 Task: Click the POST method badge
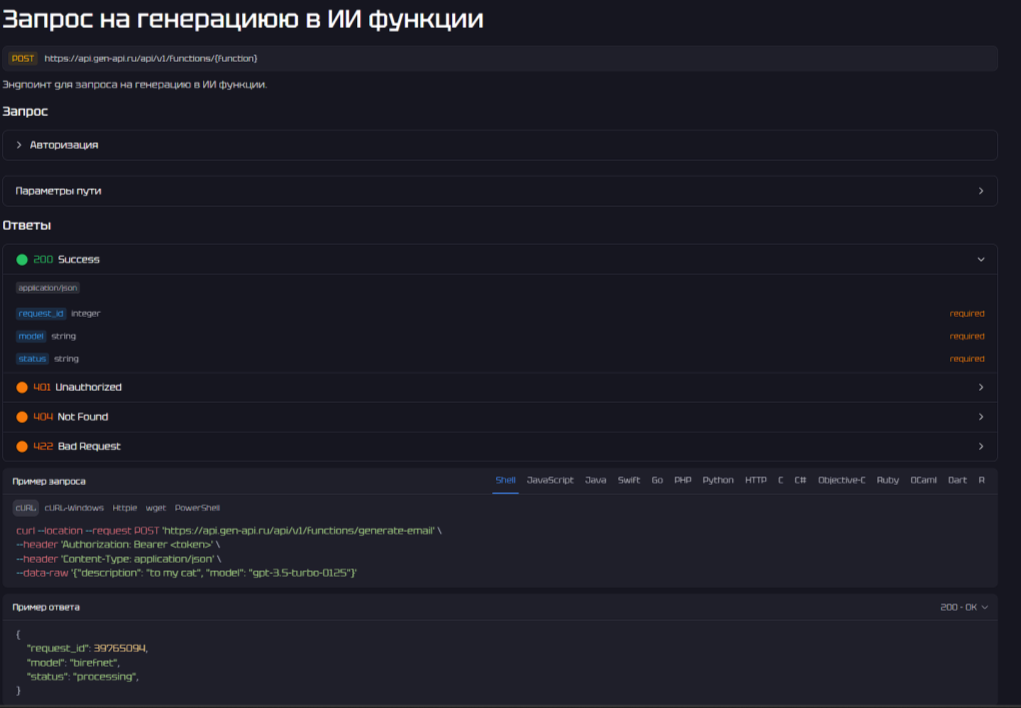pyautogui.click(x=22, y=58)
